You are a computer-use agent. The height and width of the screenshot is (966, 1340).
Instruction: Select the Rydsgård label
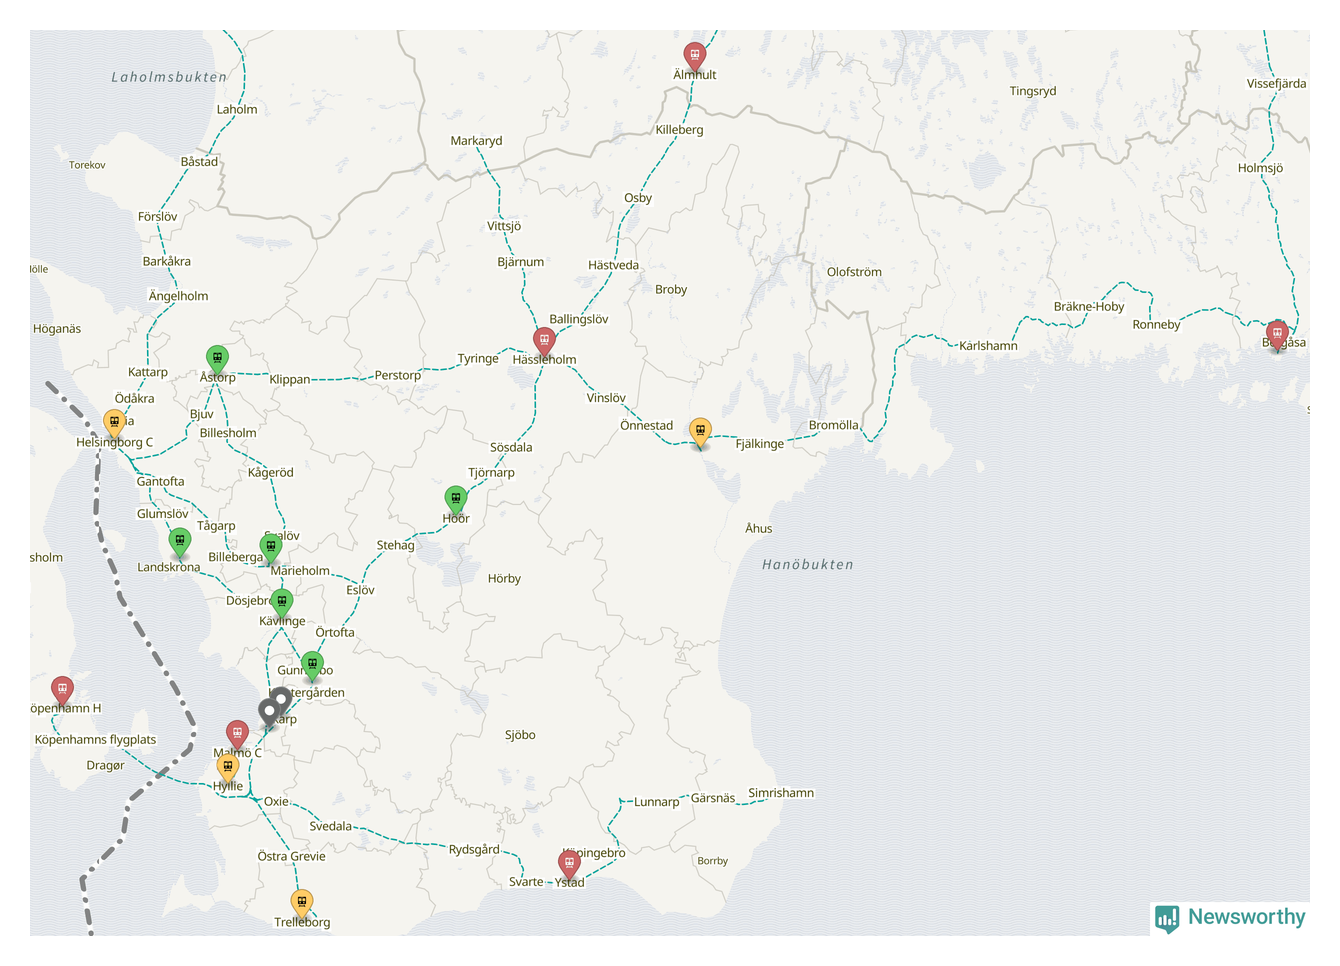point(474,850)
